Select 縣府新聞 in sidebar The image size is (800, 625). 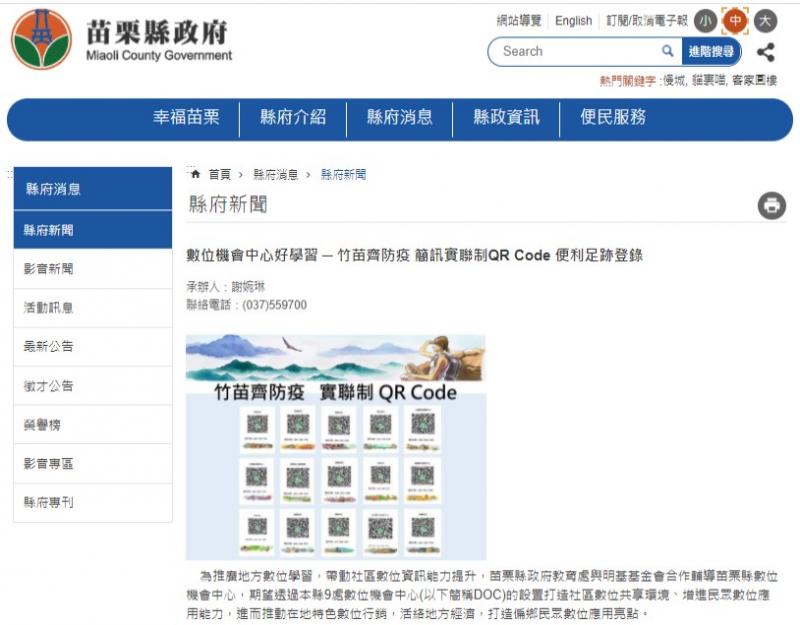point(93,230)
